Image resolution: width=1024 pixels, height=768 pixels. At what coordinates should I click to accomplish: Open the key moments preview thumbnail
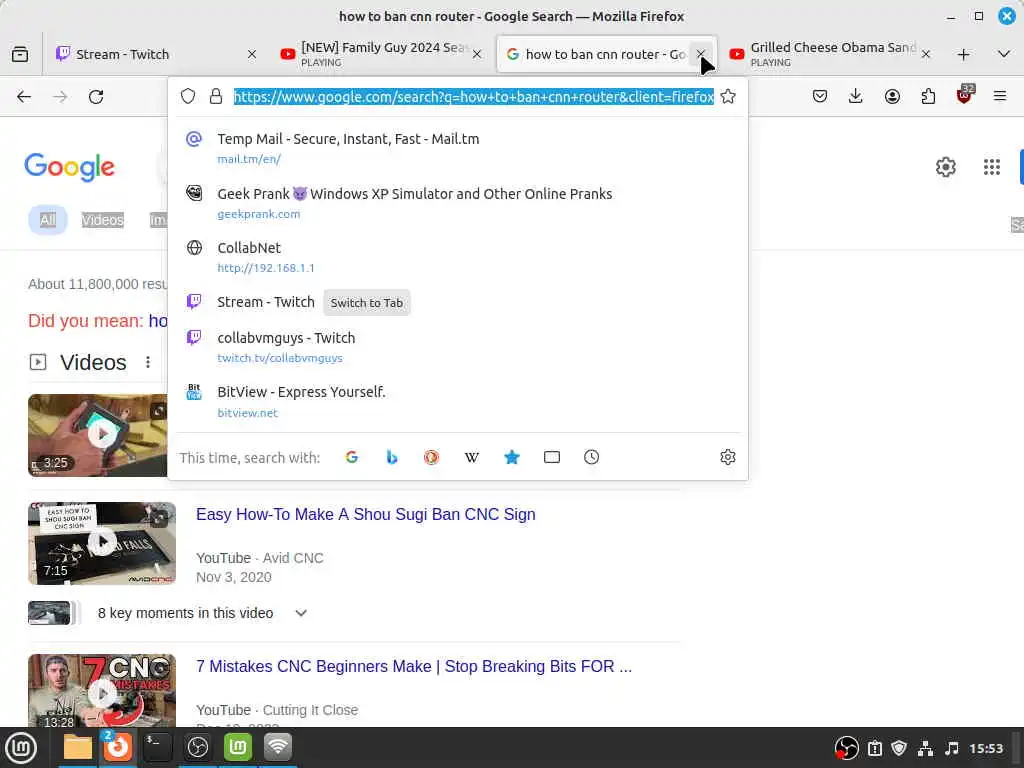click(x=49, y=613)
